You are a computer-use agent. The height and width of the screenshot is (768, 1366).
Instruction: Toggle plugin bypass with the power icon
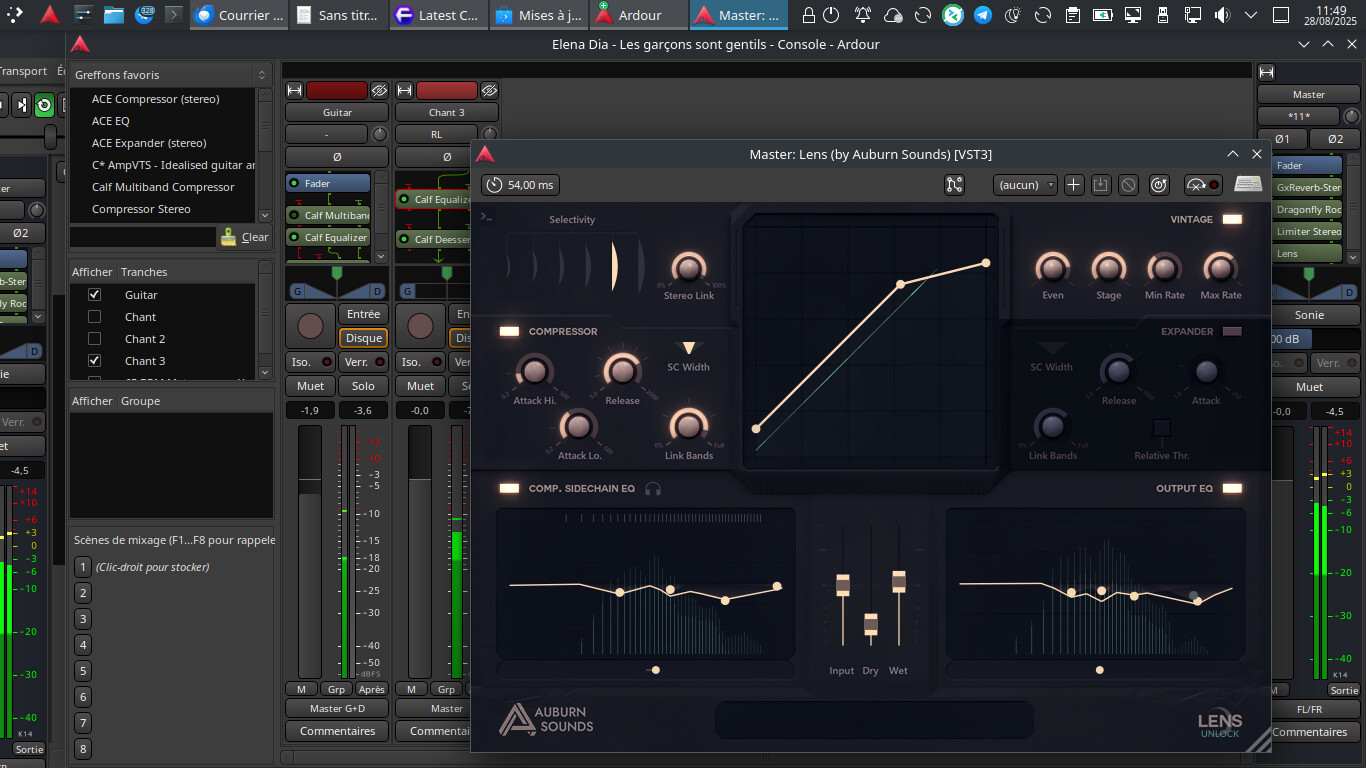point(1159,185)
